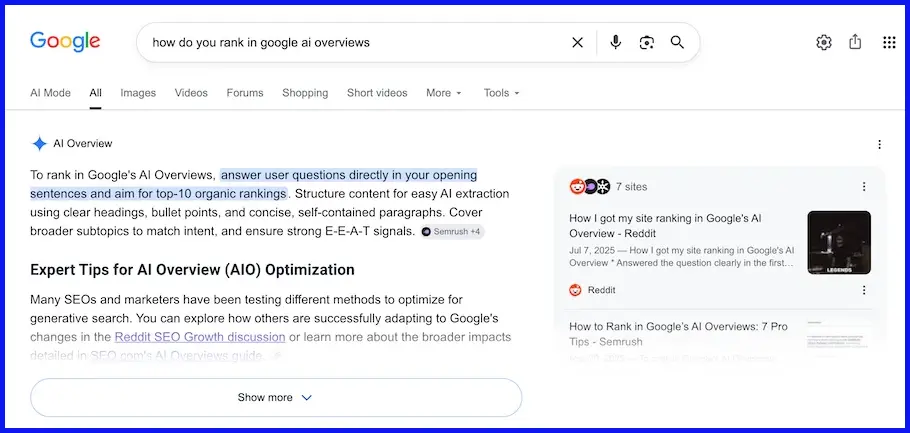Click the Reddit source name label
The height and width of the screenshot is (433, 910).
[601, 290]
